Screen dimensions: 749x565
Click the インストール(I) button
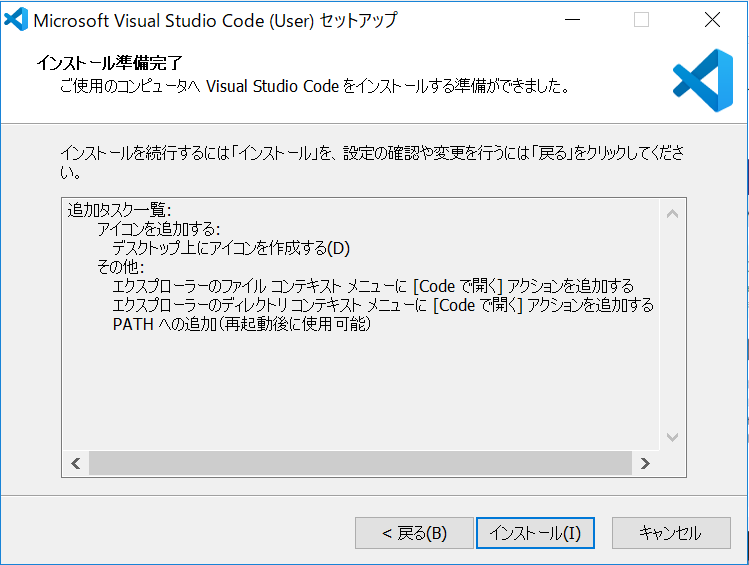click(535, 533)
